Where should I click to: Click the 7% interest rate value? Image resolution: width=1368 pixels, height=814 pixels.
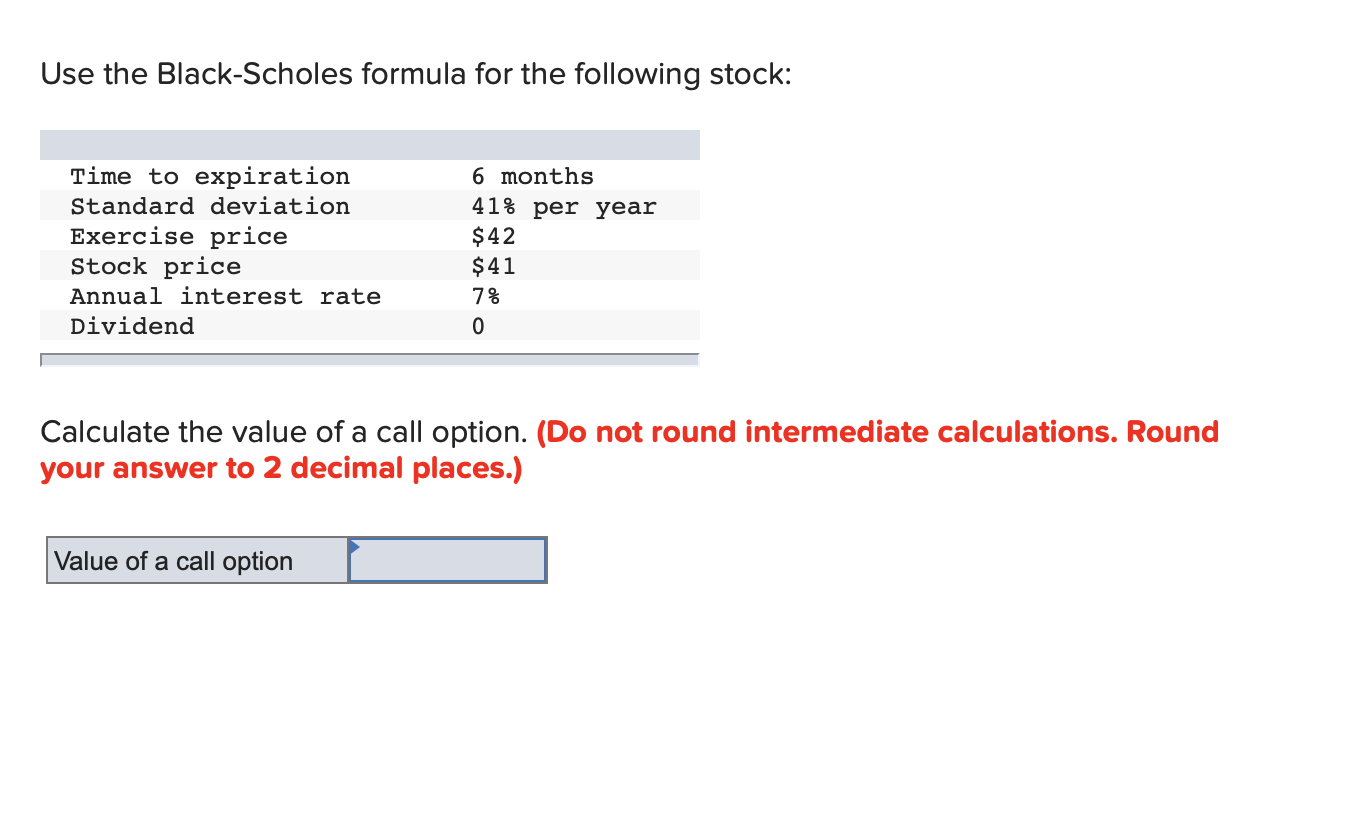pyautogui.click(x=486, y=297)
